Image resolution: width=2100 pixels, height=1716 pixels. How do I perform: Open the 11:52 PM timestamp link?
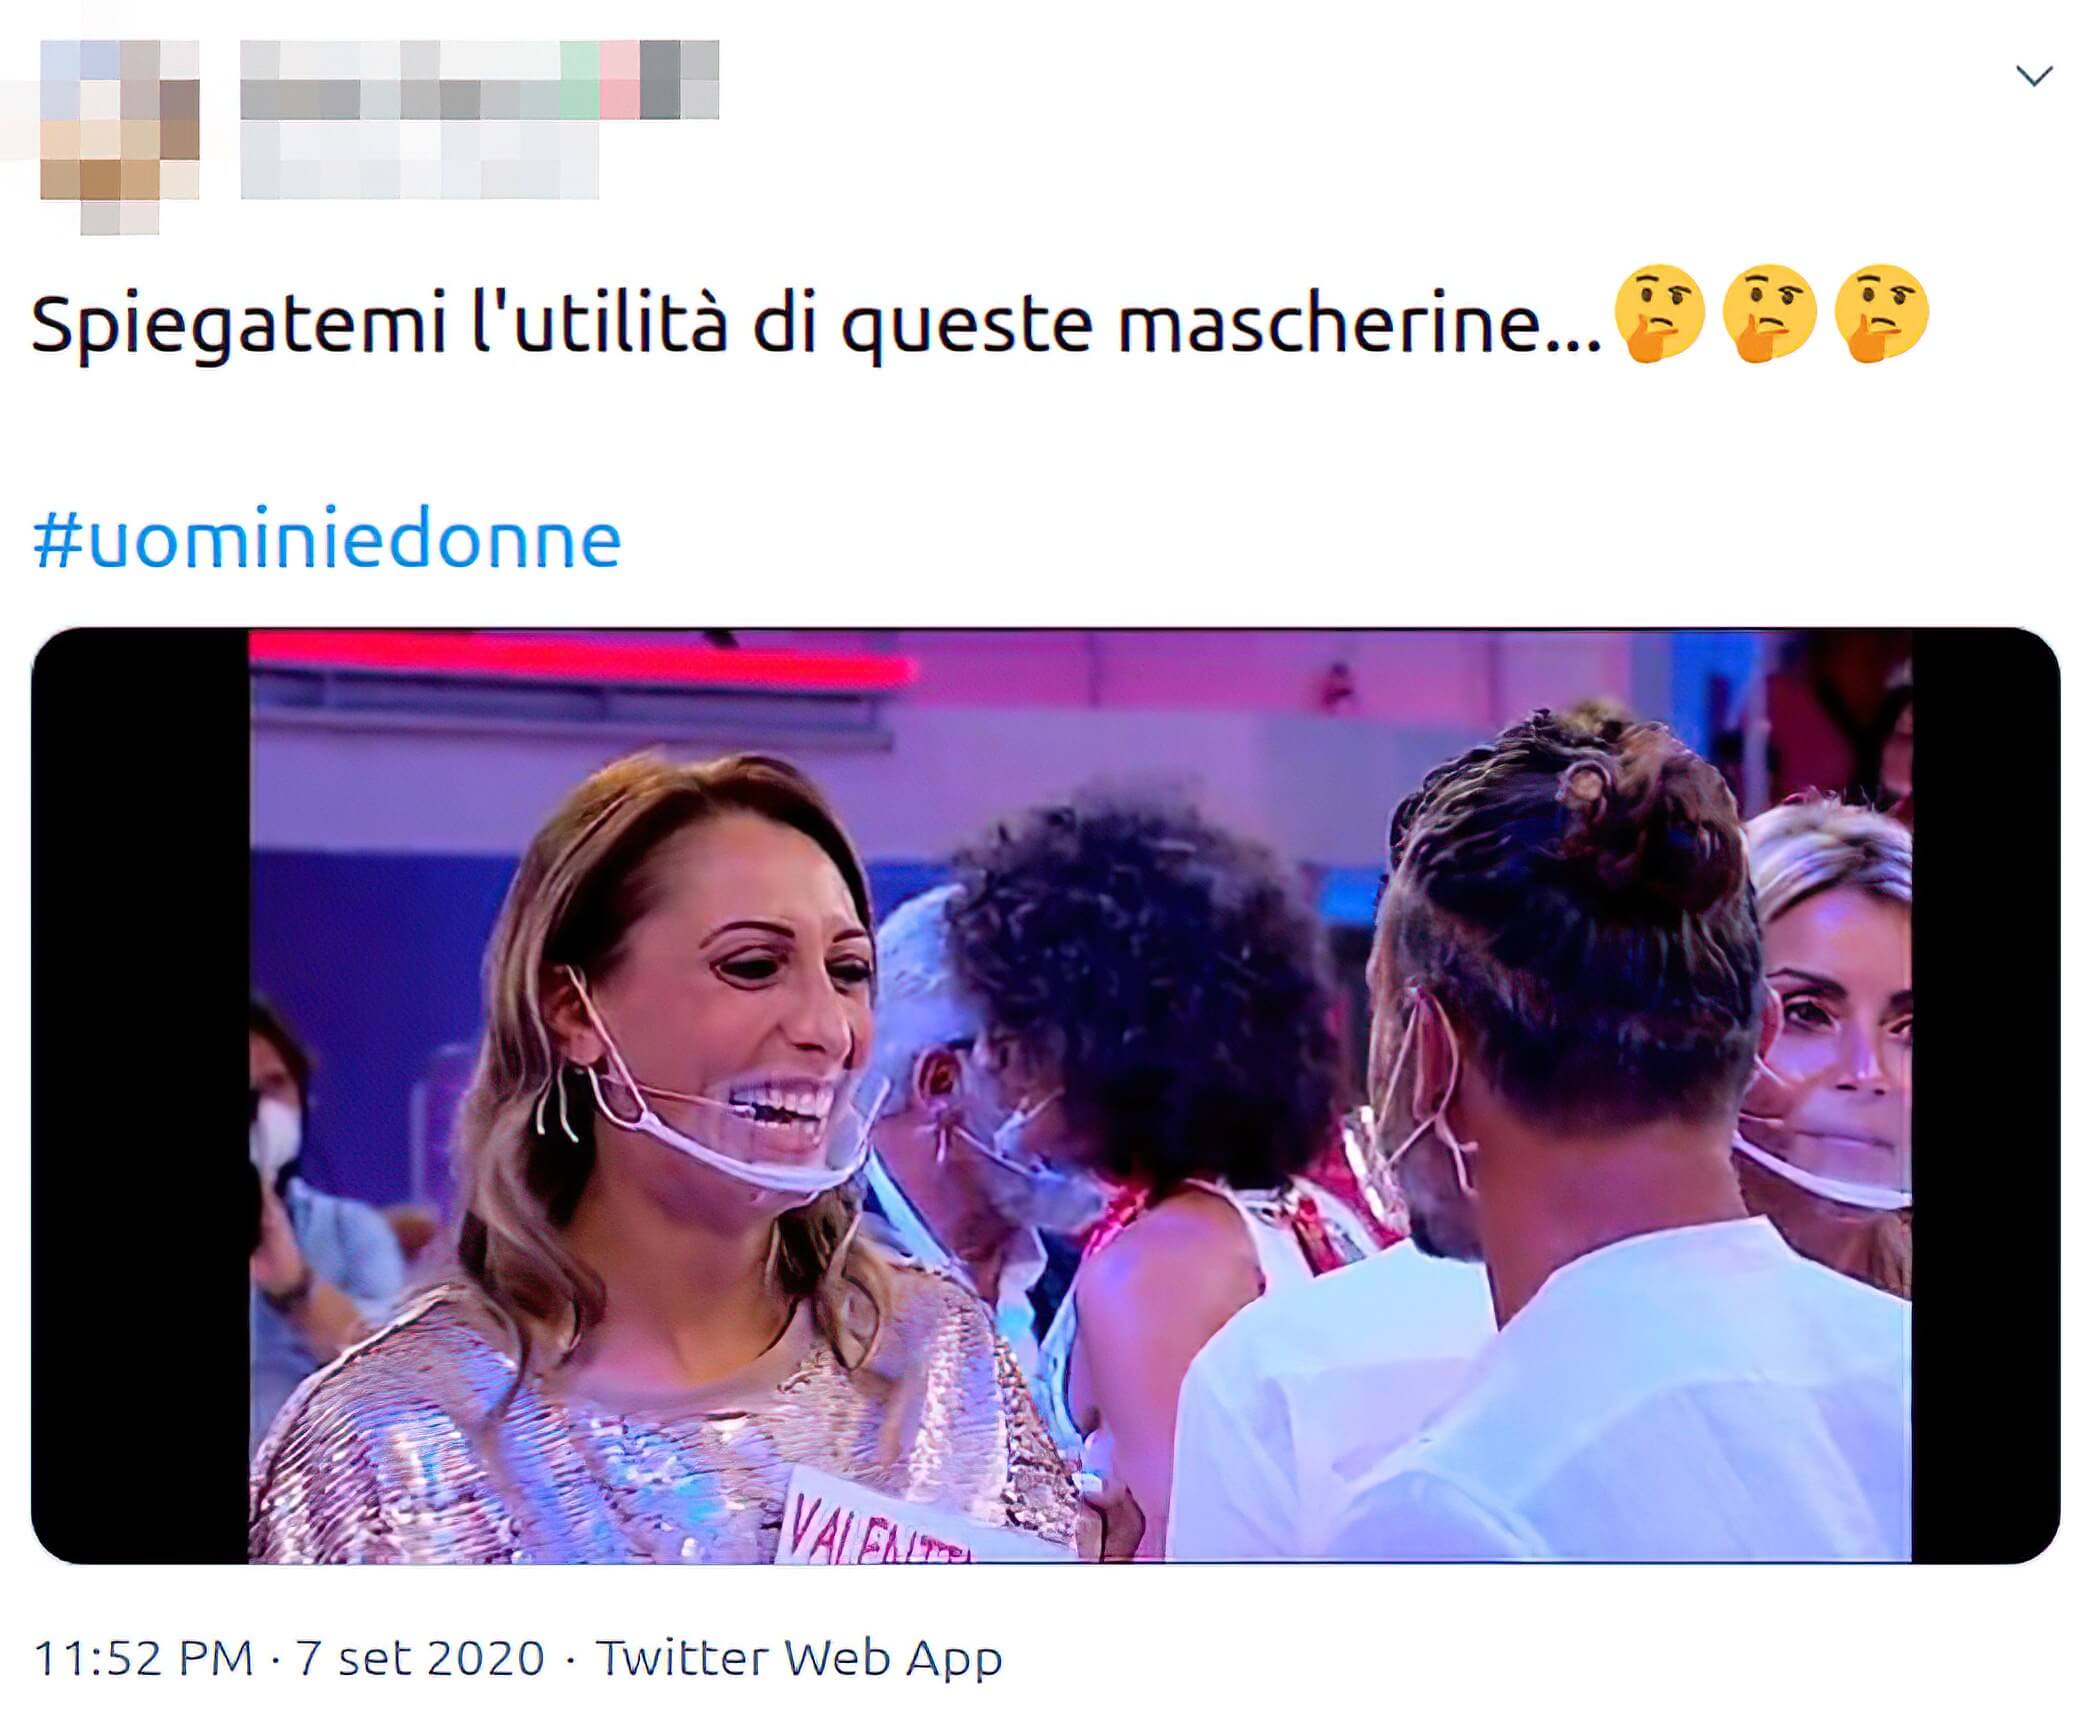coord(144,1658)
